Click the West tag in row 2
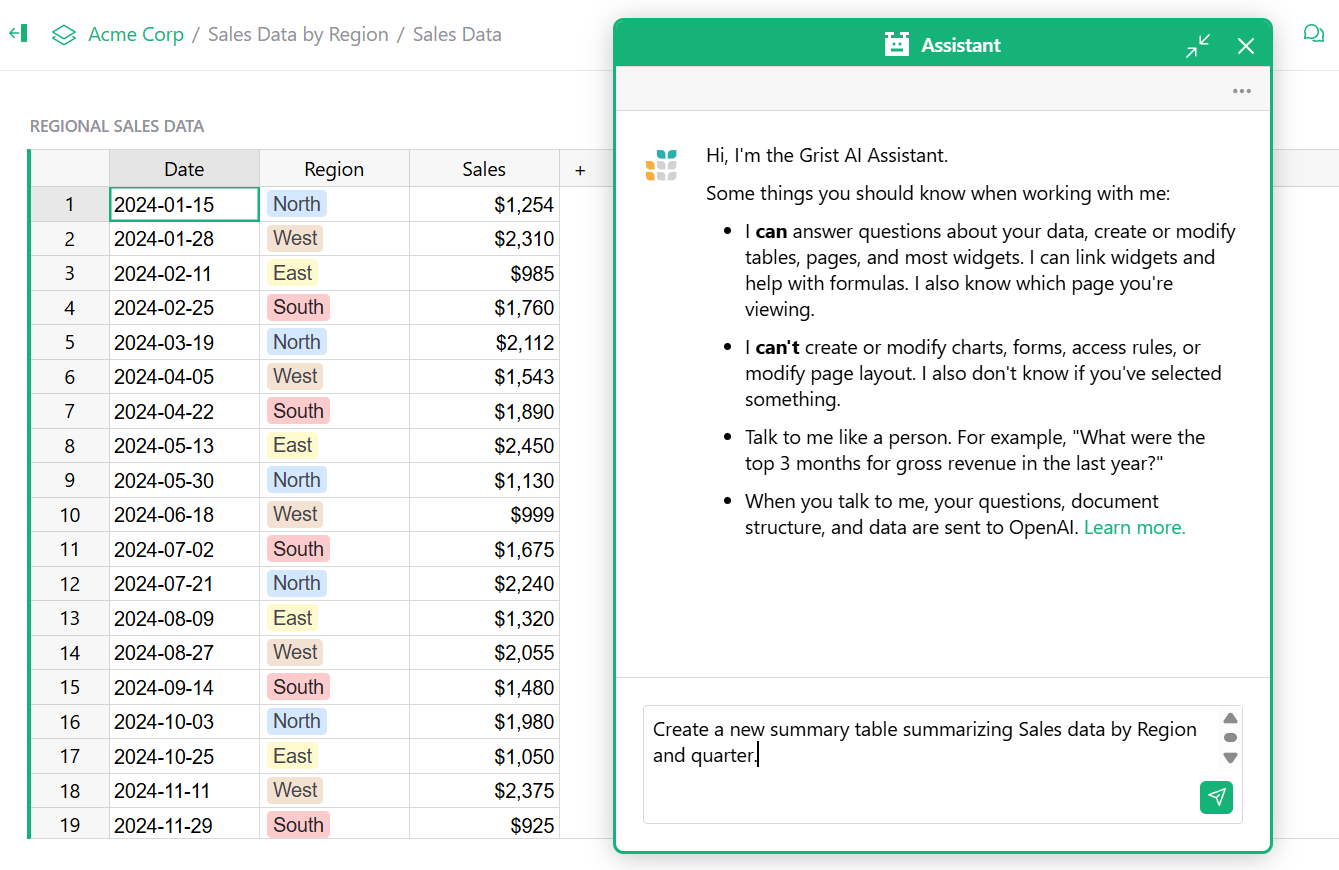This screenshot has height=870, width=1339. click(295, 238)
